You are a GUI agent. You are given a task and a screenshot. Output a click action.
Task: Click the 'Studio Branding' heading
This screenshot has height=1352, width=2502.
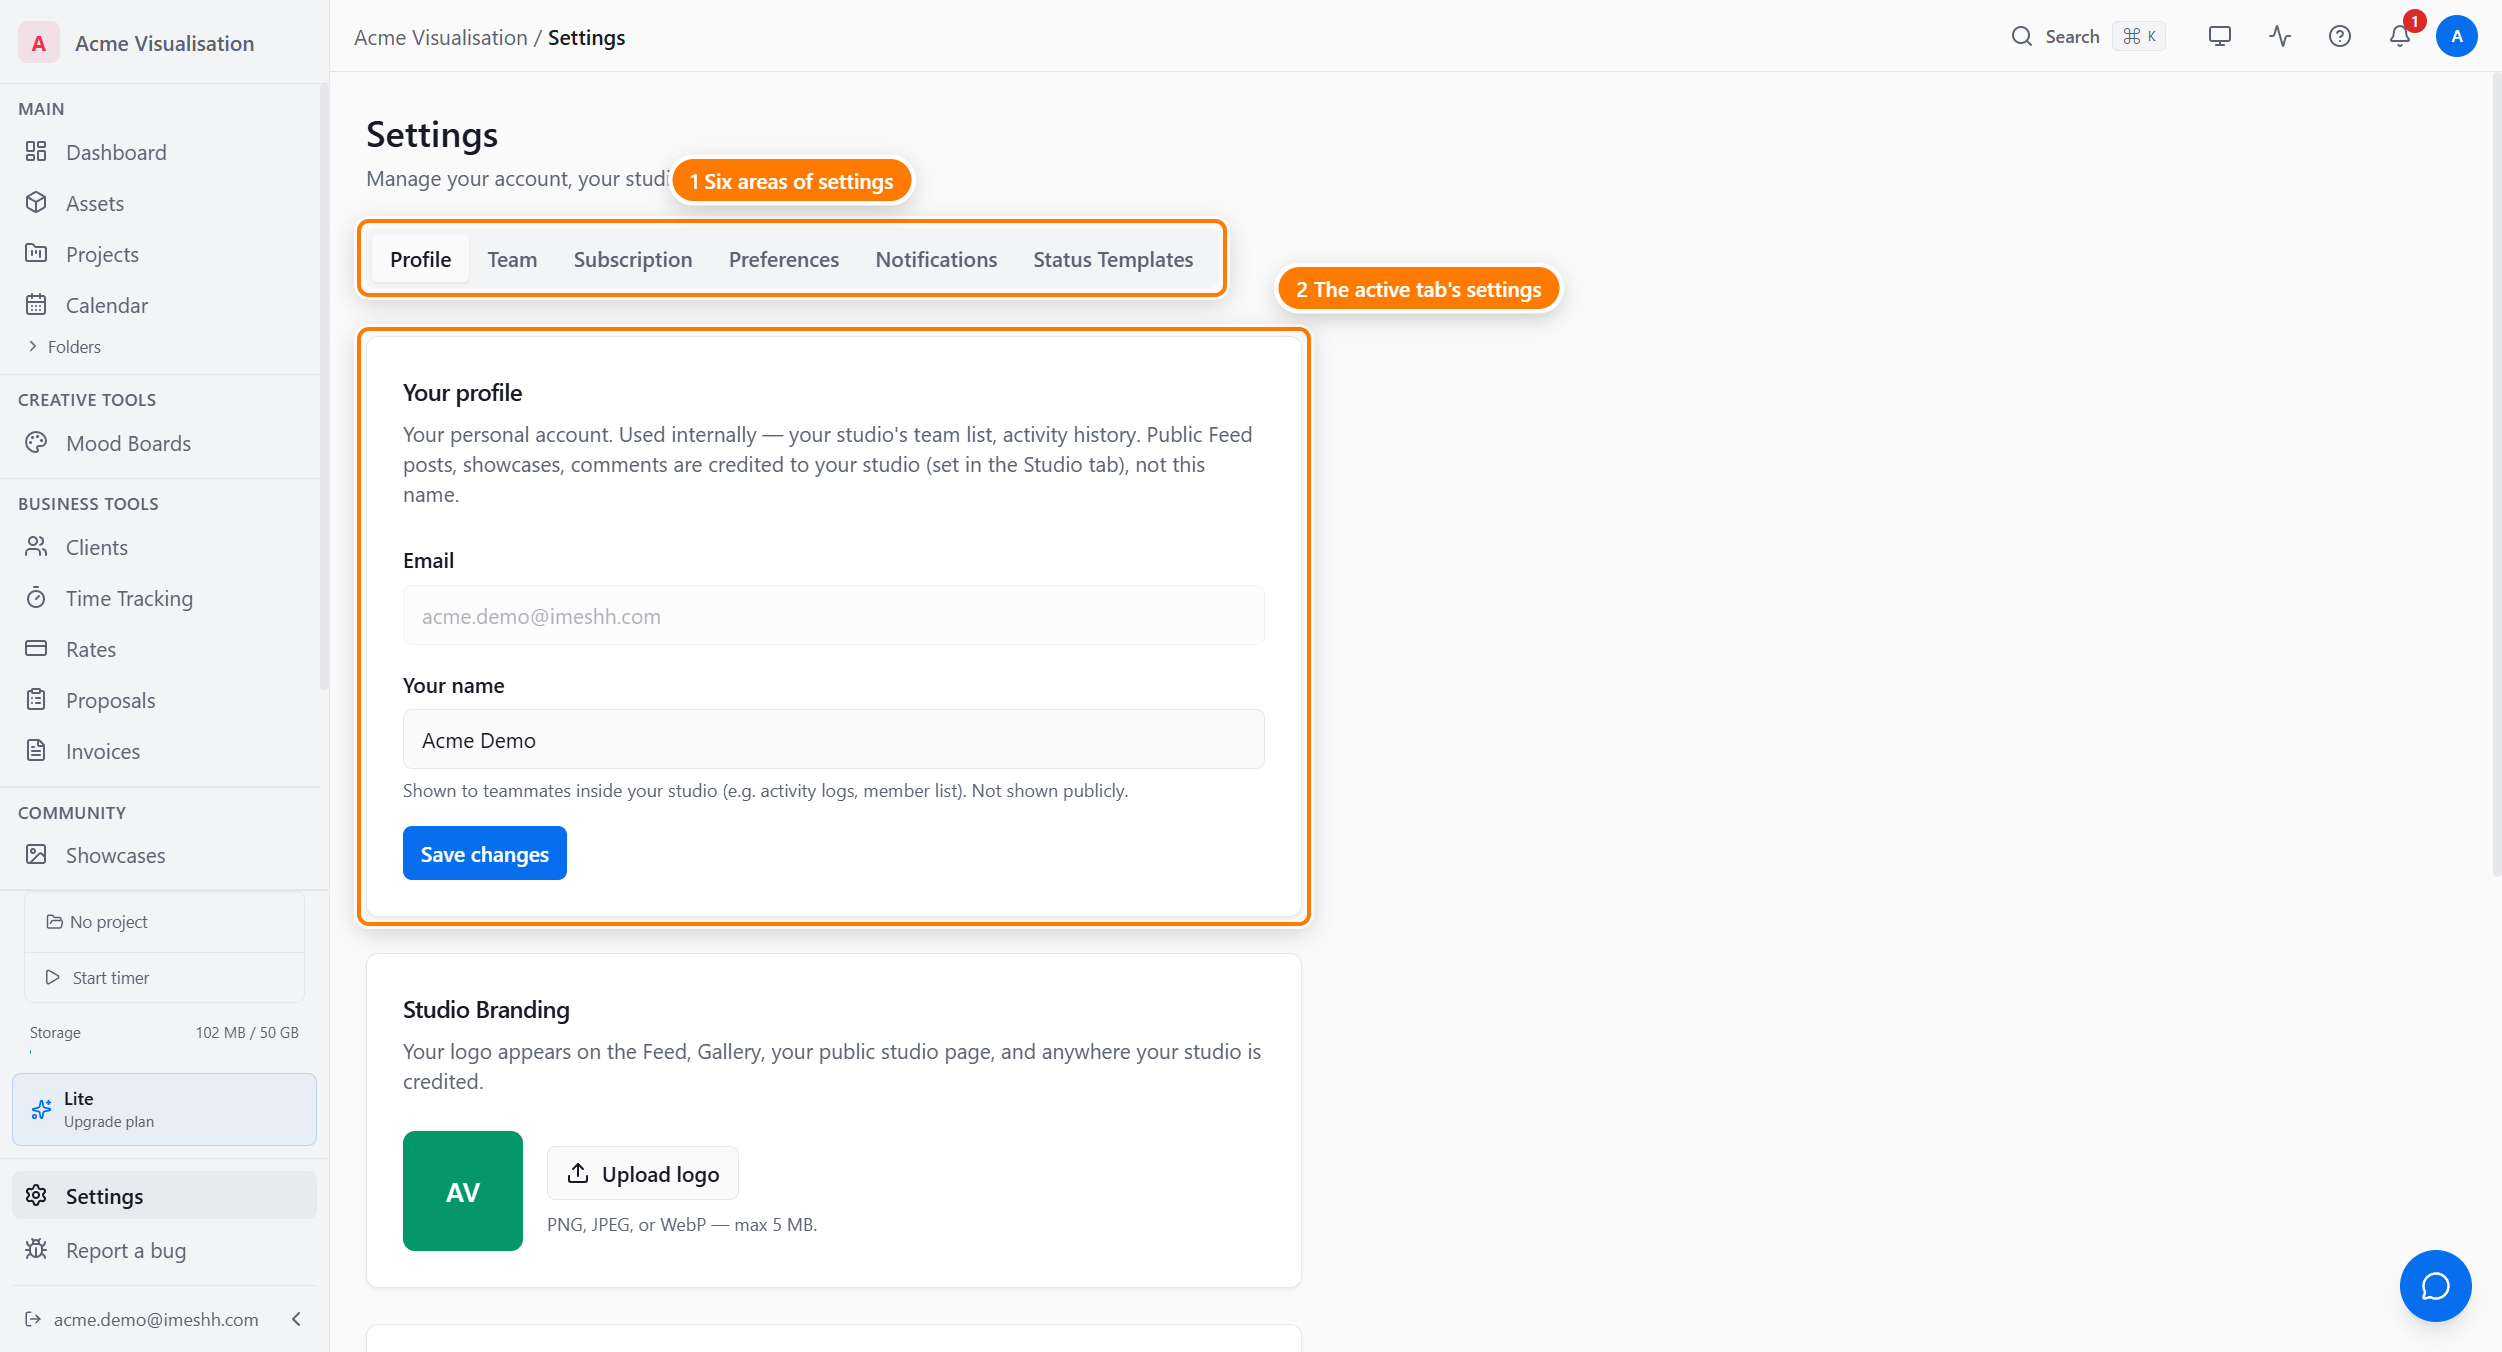pyautogui.click(x=486, y=1009)
